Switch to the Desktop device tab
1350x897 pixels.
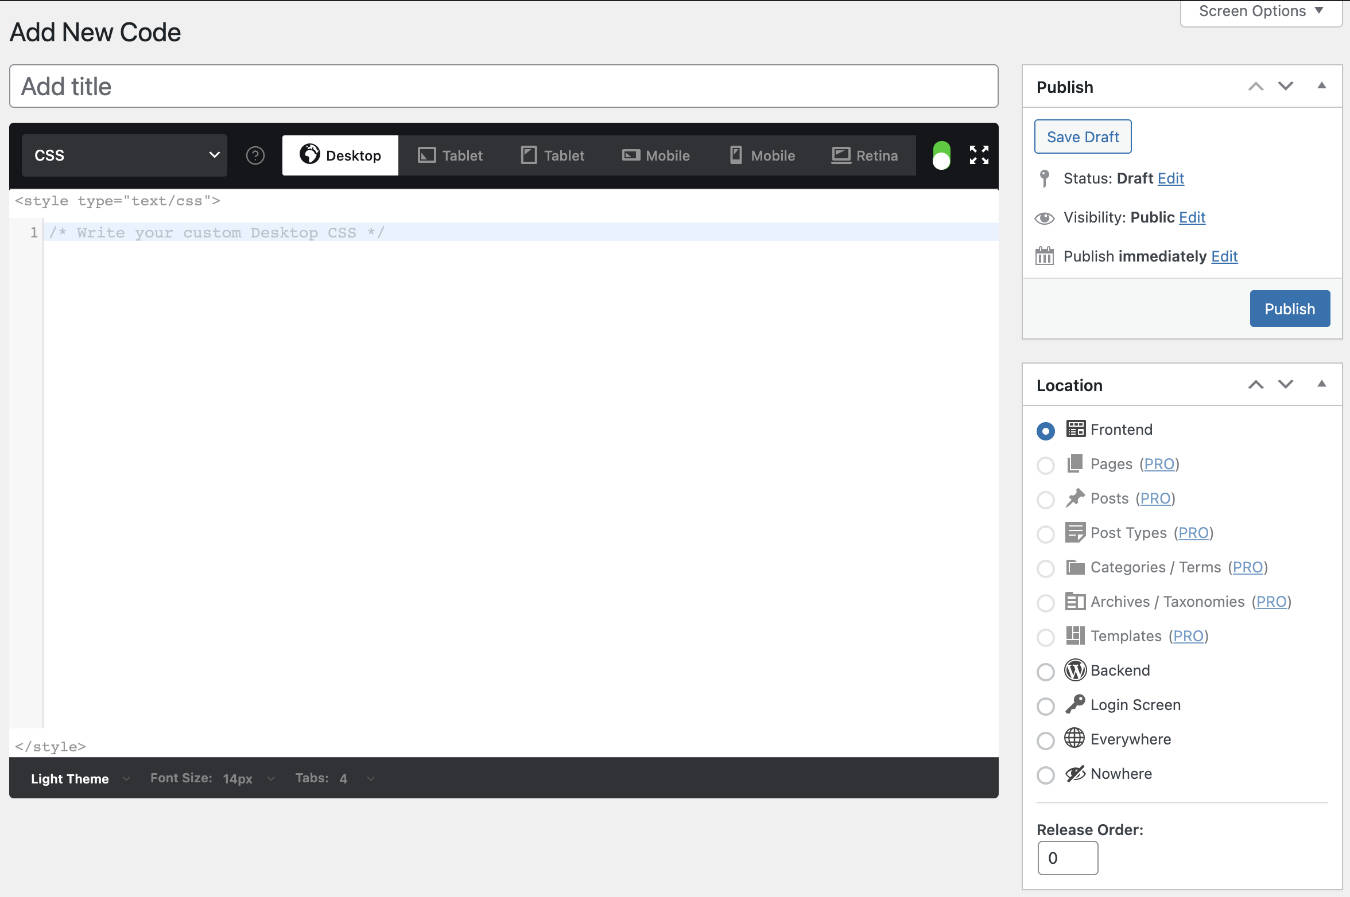pos(340,155)
